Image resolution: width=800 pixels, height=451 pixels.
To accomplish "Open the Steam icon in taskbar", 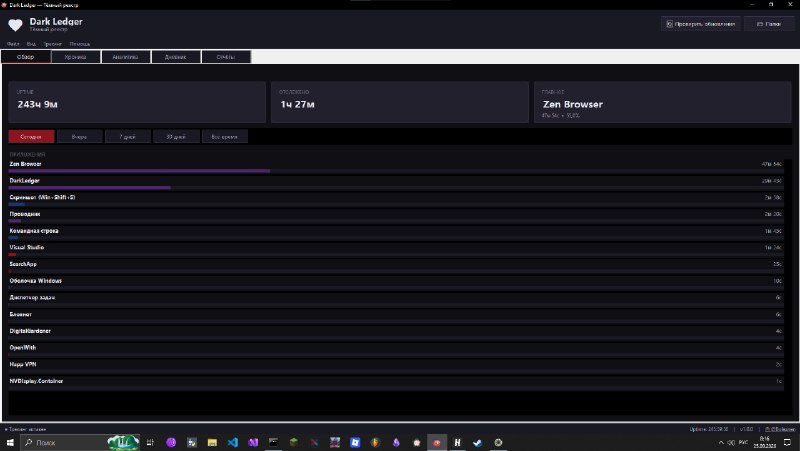I will tap(478, 442).
